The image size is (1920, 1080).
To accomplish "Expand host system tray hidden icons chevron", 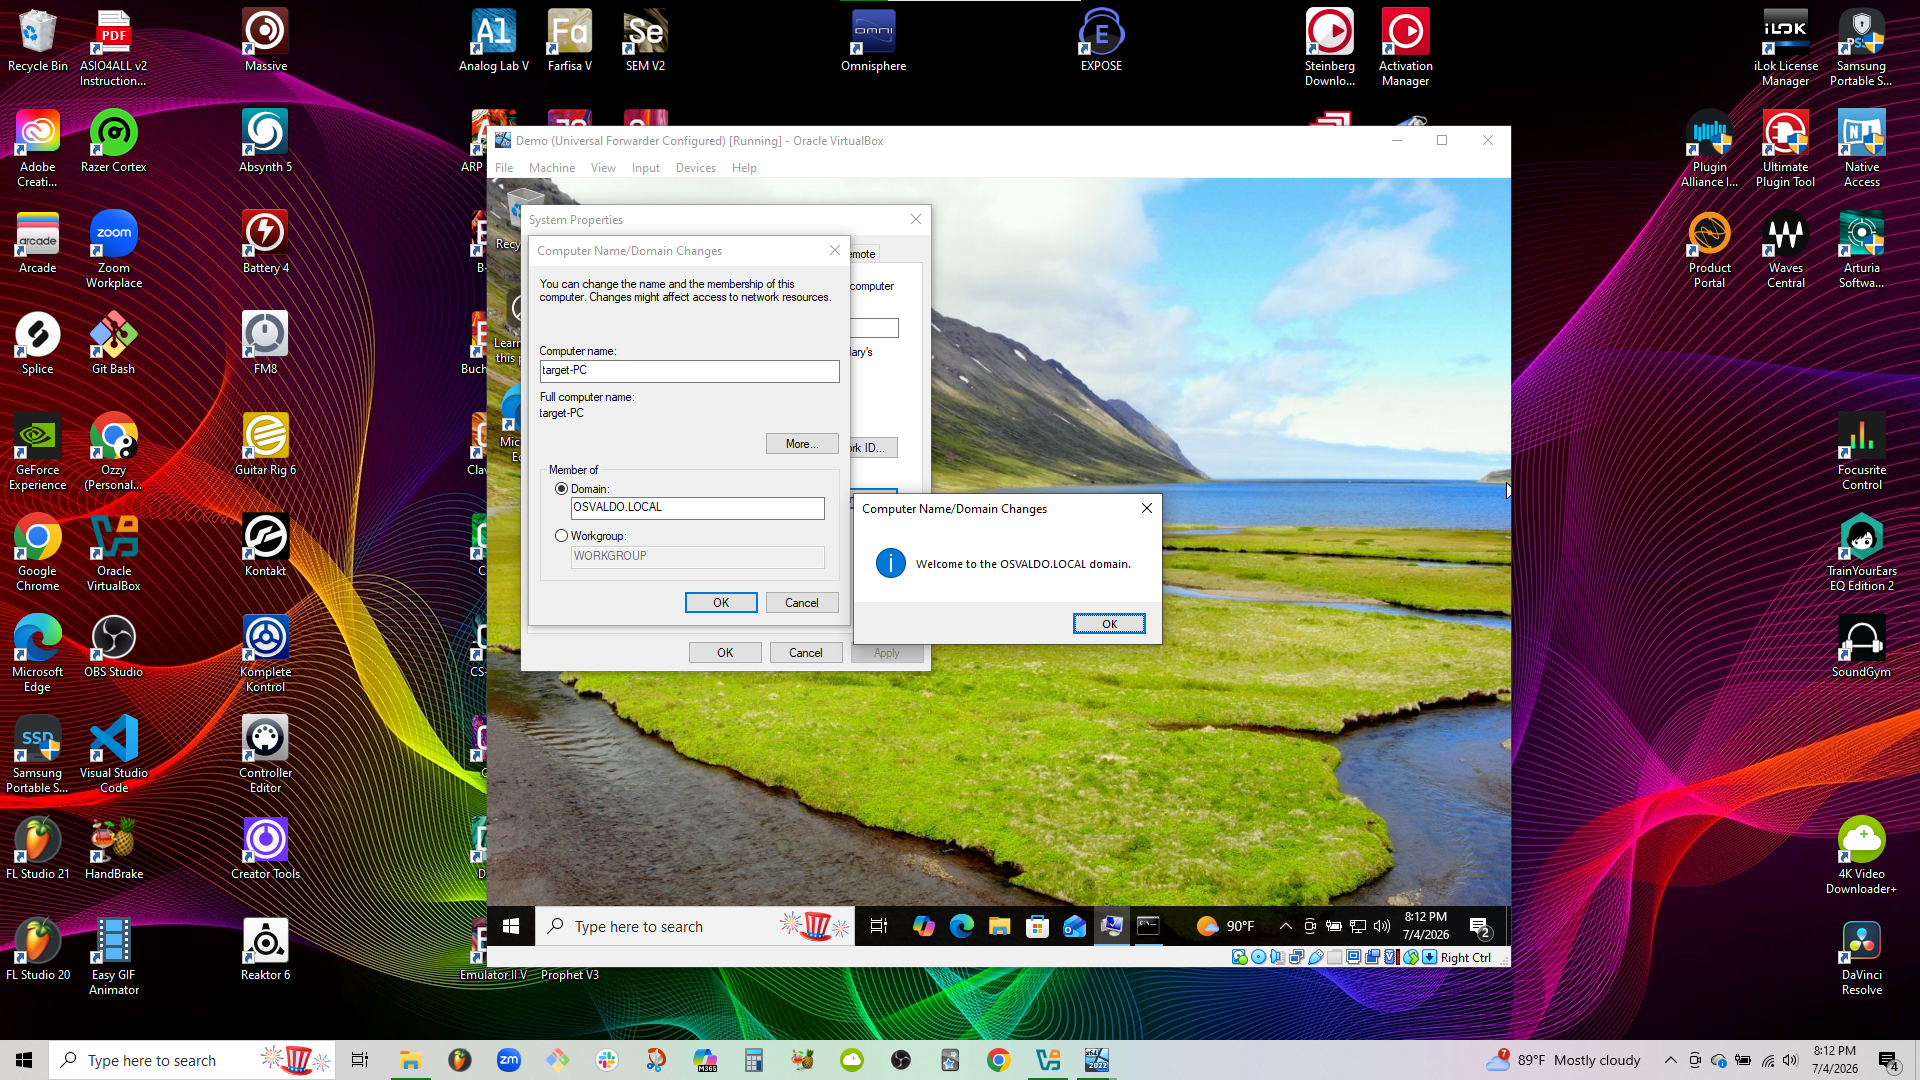I will pos(1670,1060).
